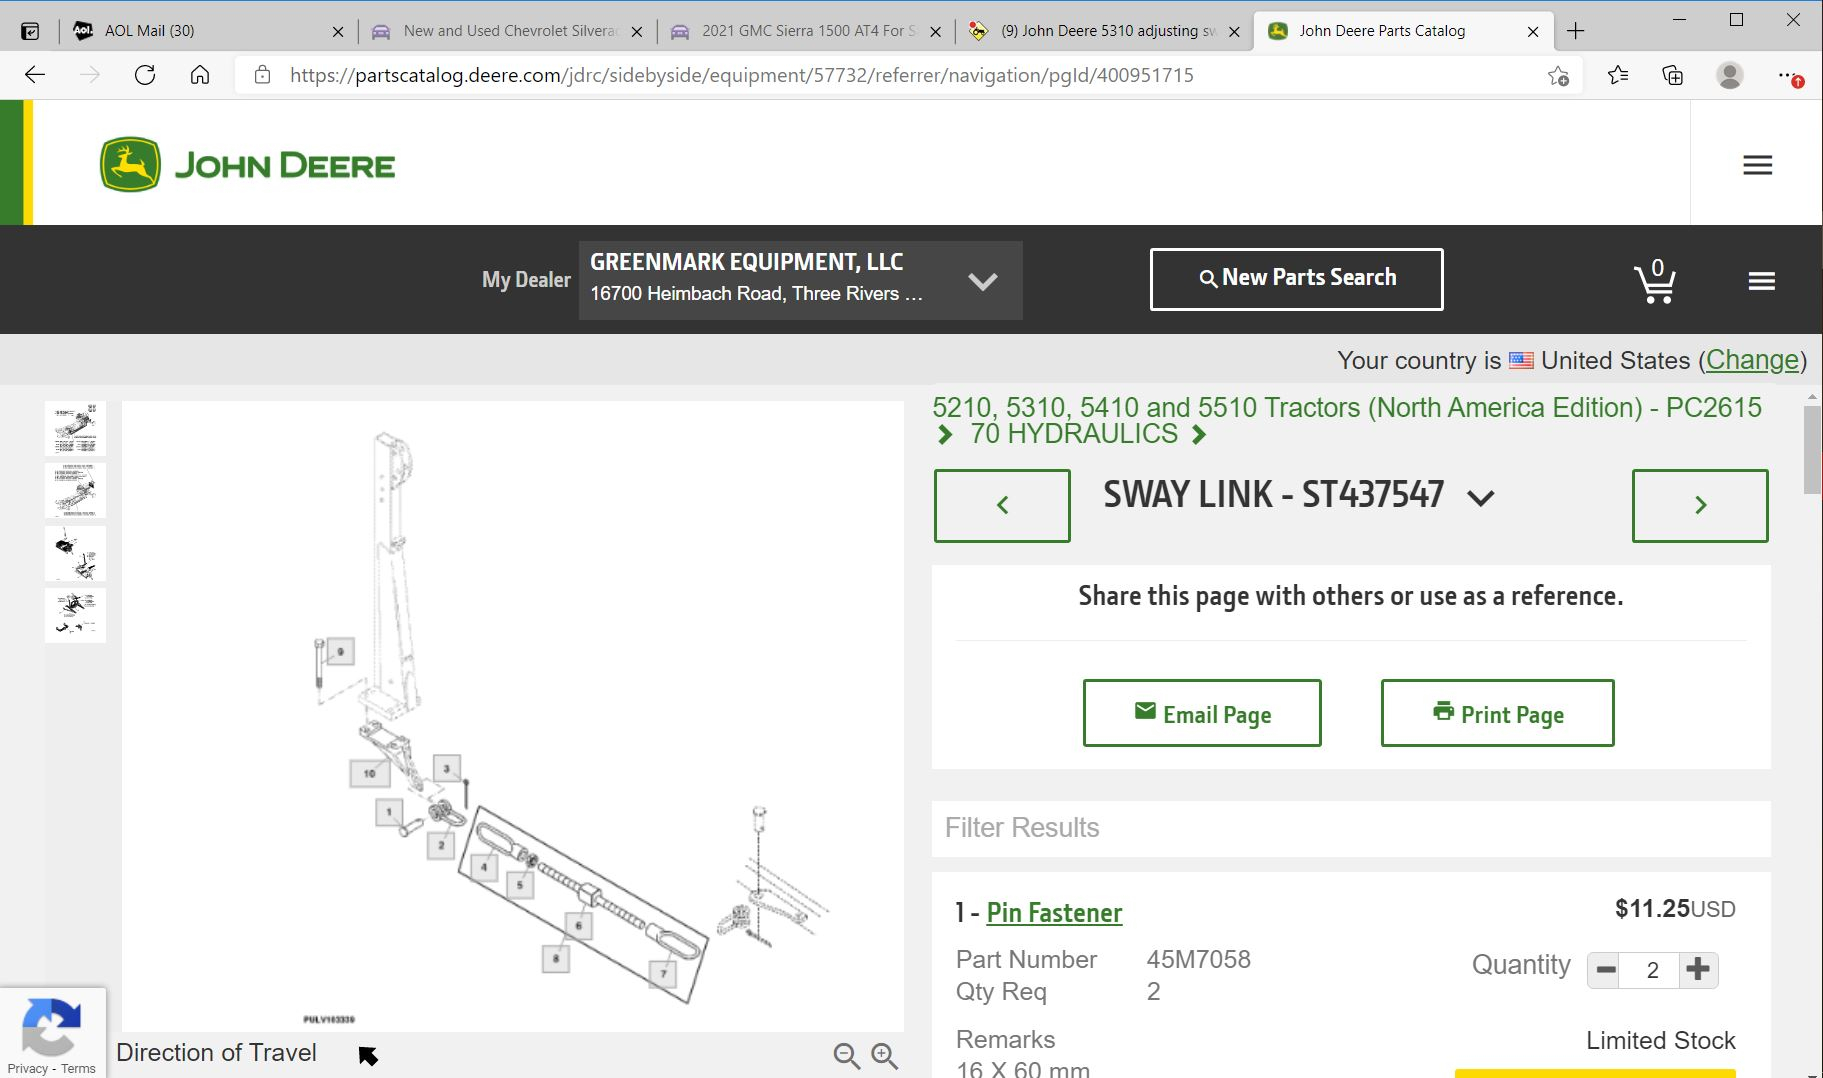Open the shopping cart
The image size is (1823, 1078).
pos(1655,281)
